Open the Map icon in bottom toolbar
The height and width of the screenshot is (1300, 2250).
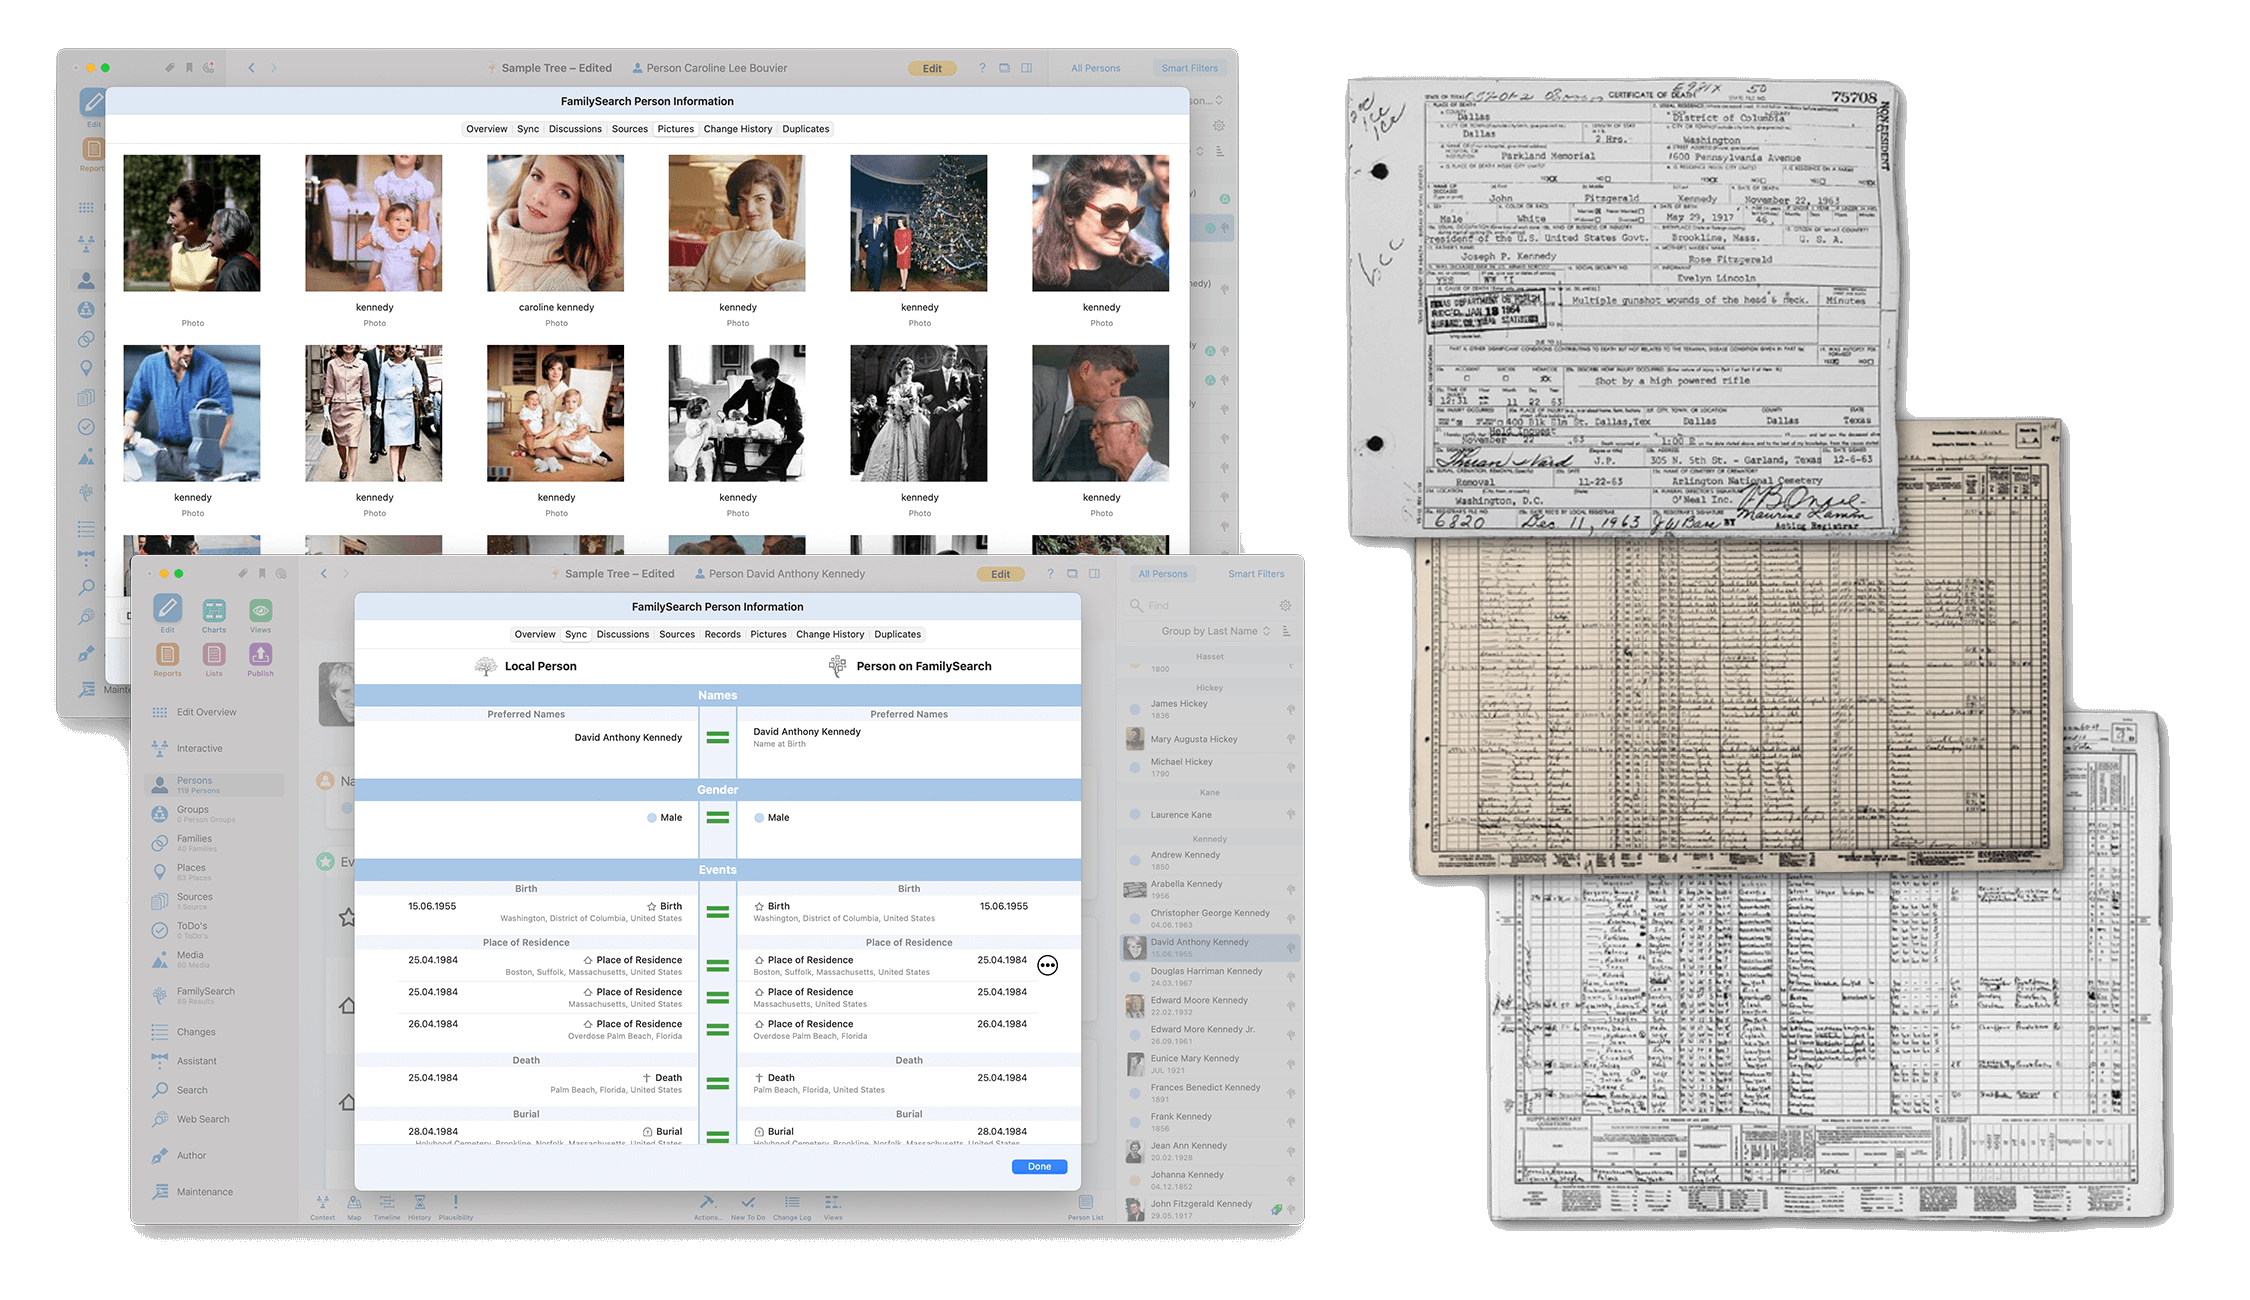point(354,1202)
